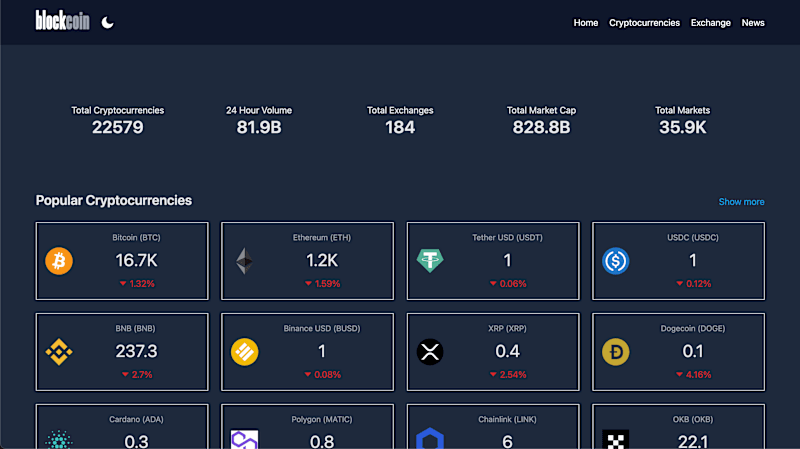Click the XRP black X icon
The image size is (800, 449).
(x=430, y=352)
